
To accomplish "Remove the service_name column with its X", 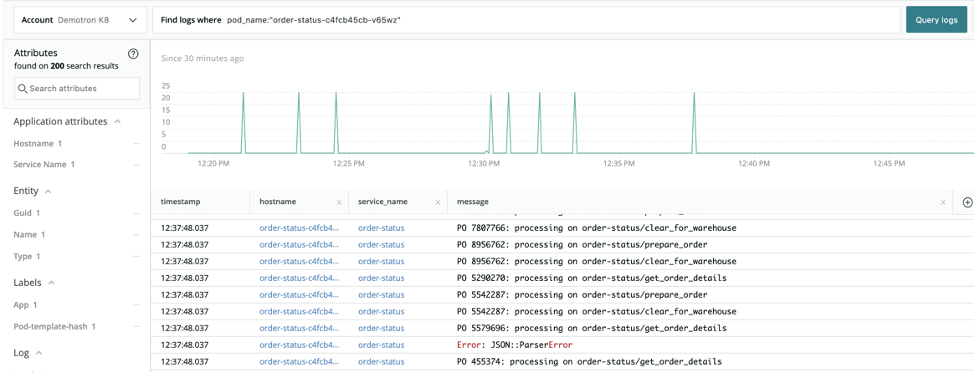I will pos(438,202).
